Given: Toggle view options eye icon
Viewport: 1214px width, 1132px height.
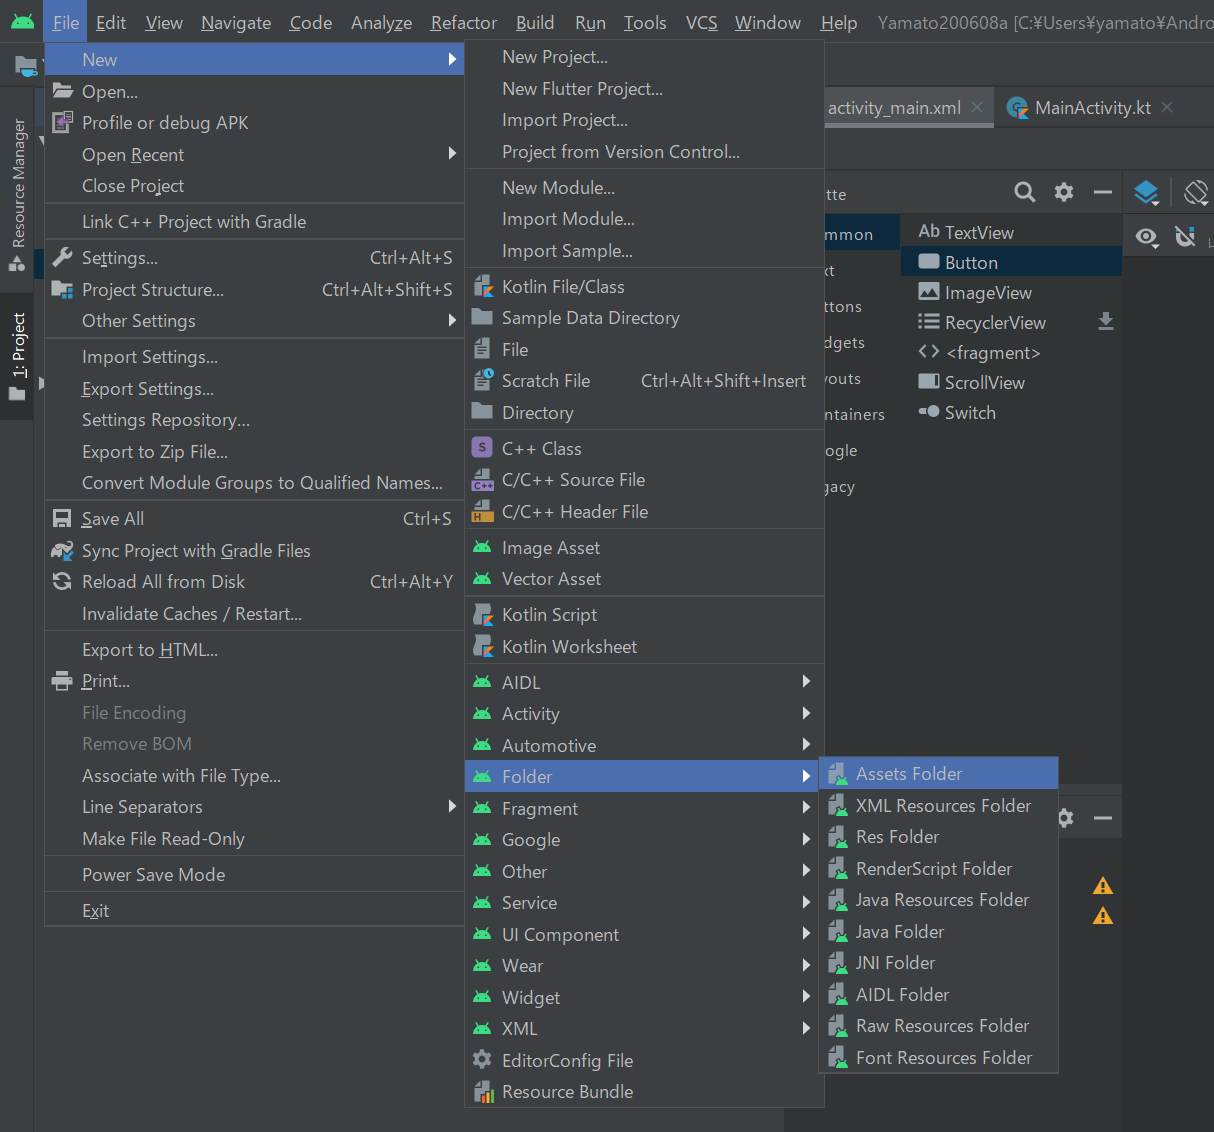Looking at the screenshot, I should 1147,237.
